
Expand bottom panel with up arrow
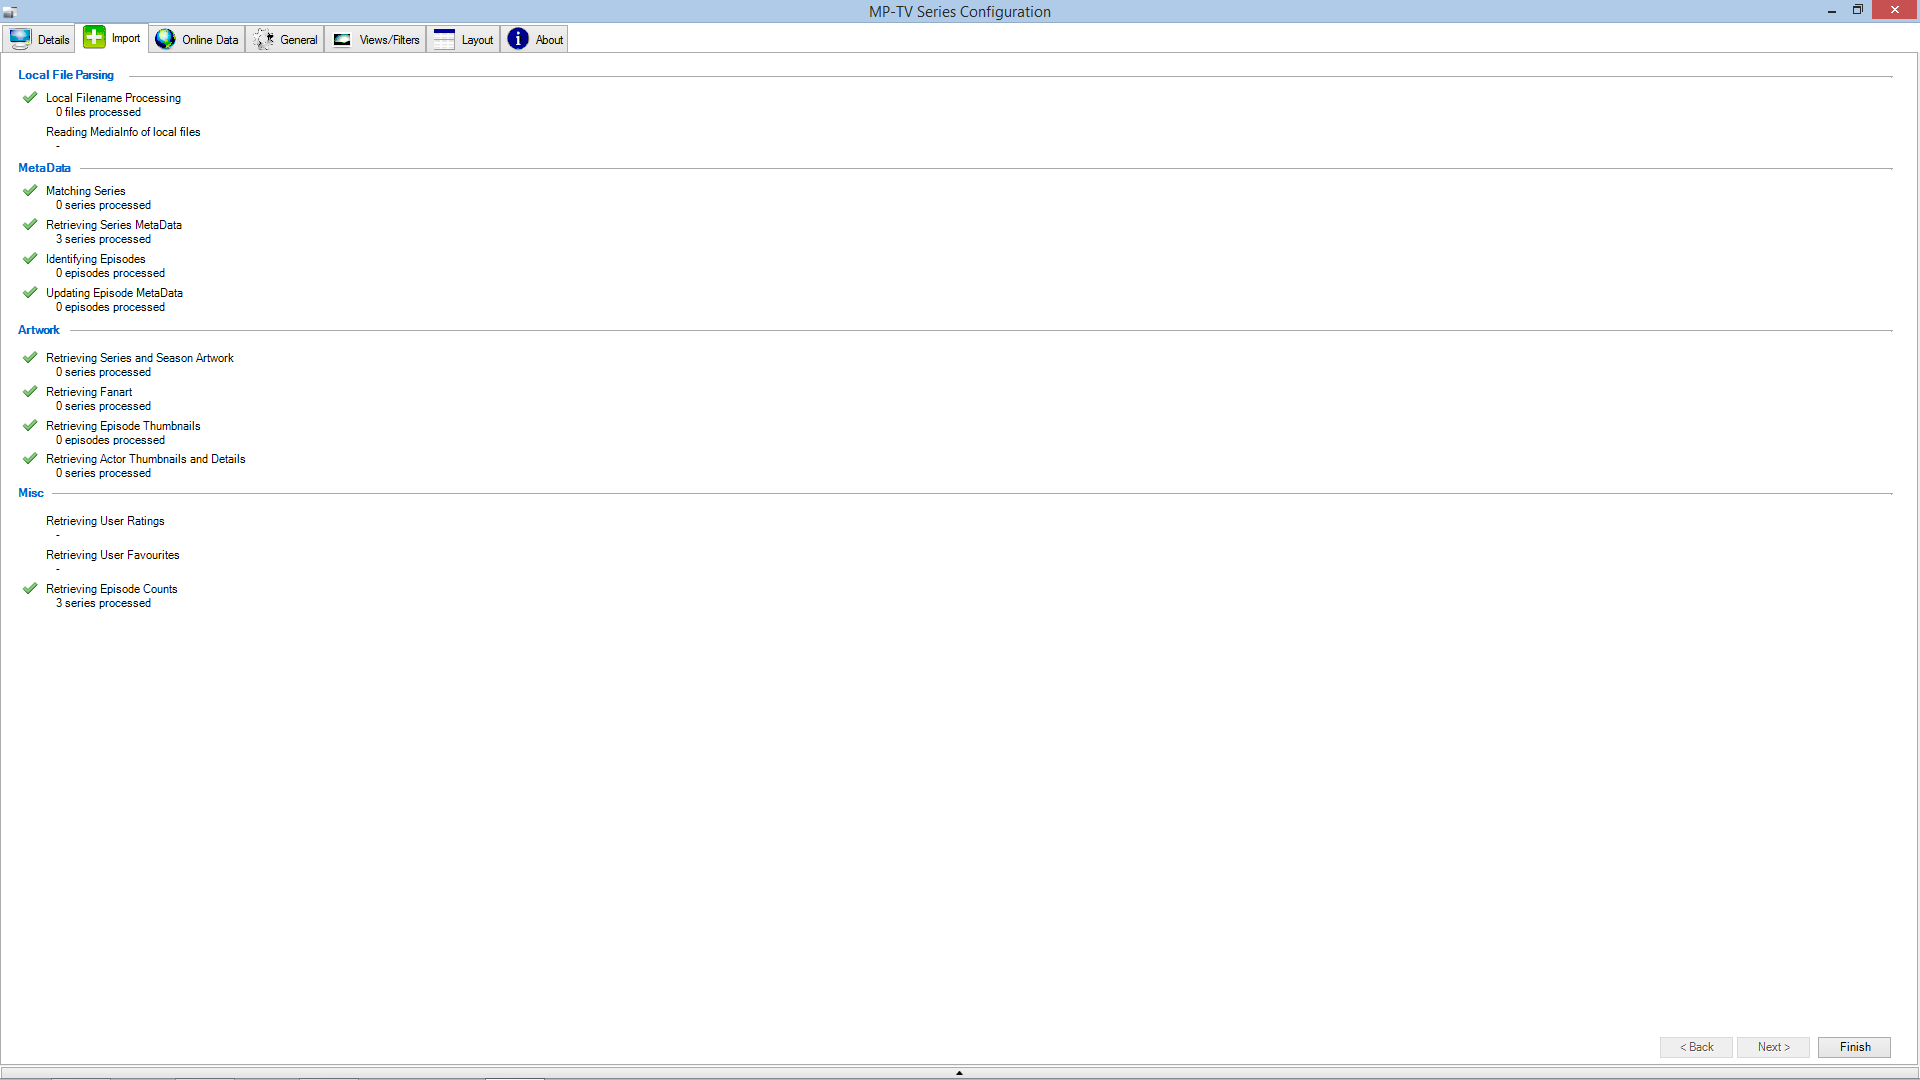click(x=959, y=1073)
